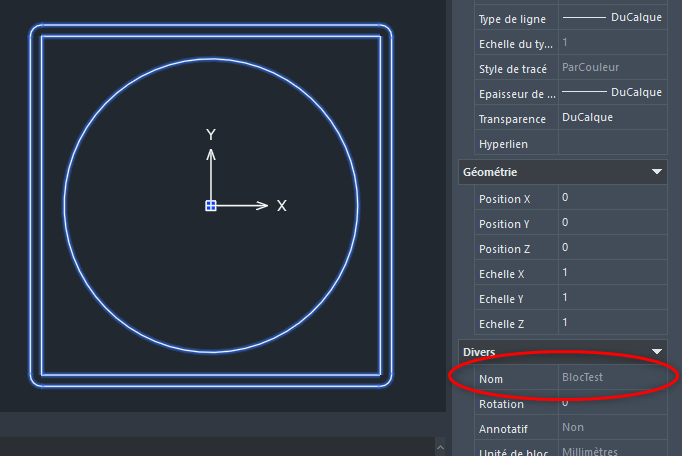The width and height of the screenshot is (682, 456).
Task: Click the blue grip at the block origin
Action: coord(211,205)
